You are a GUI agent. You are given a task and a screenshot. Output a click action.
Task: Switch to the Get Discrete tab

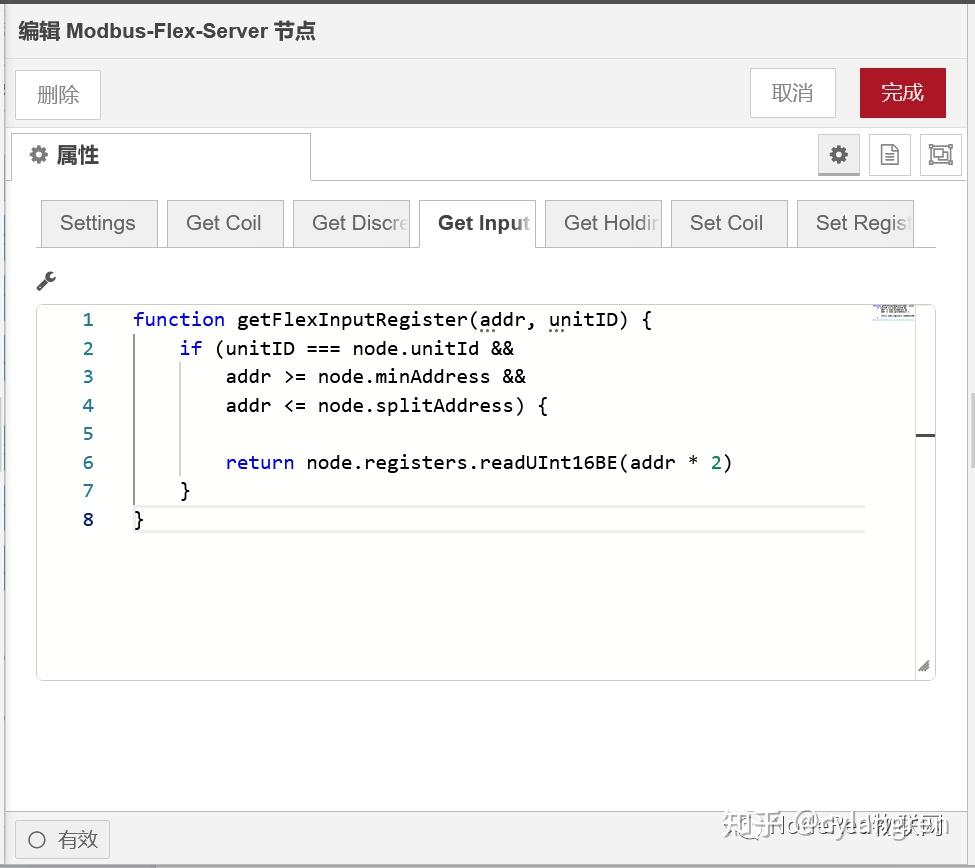[x=355, y=223]
